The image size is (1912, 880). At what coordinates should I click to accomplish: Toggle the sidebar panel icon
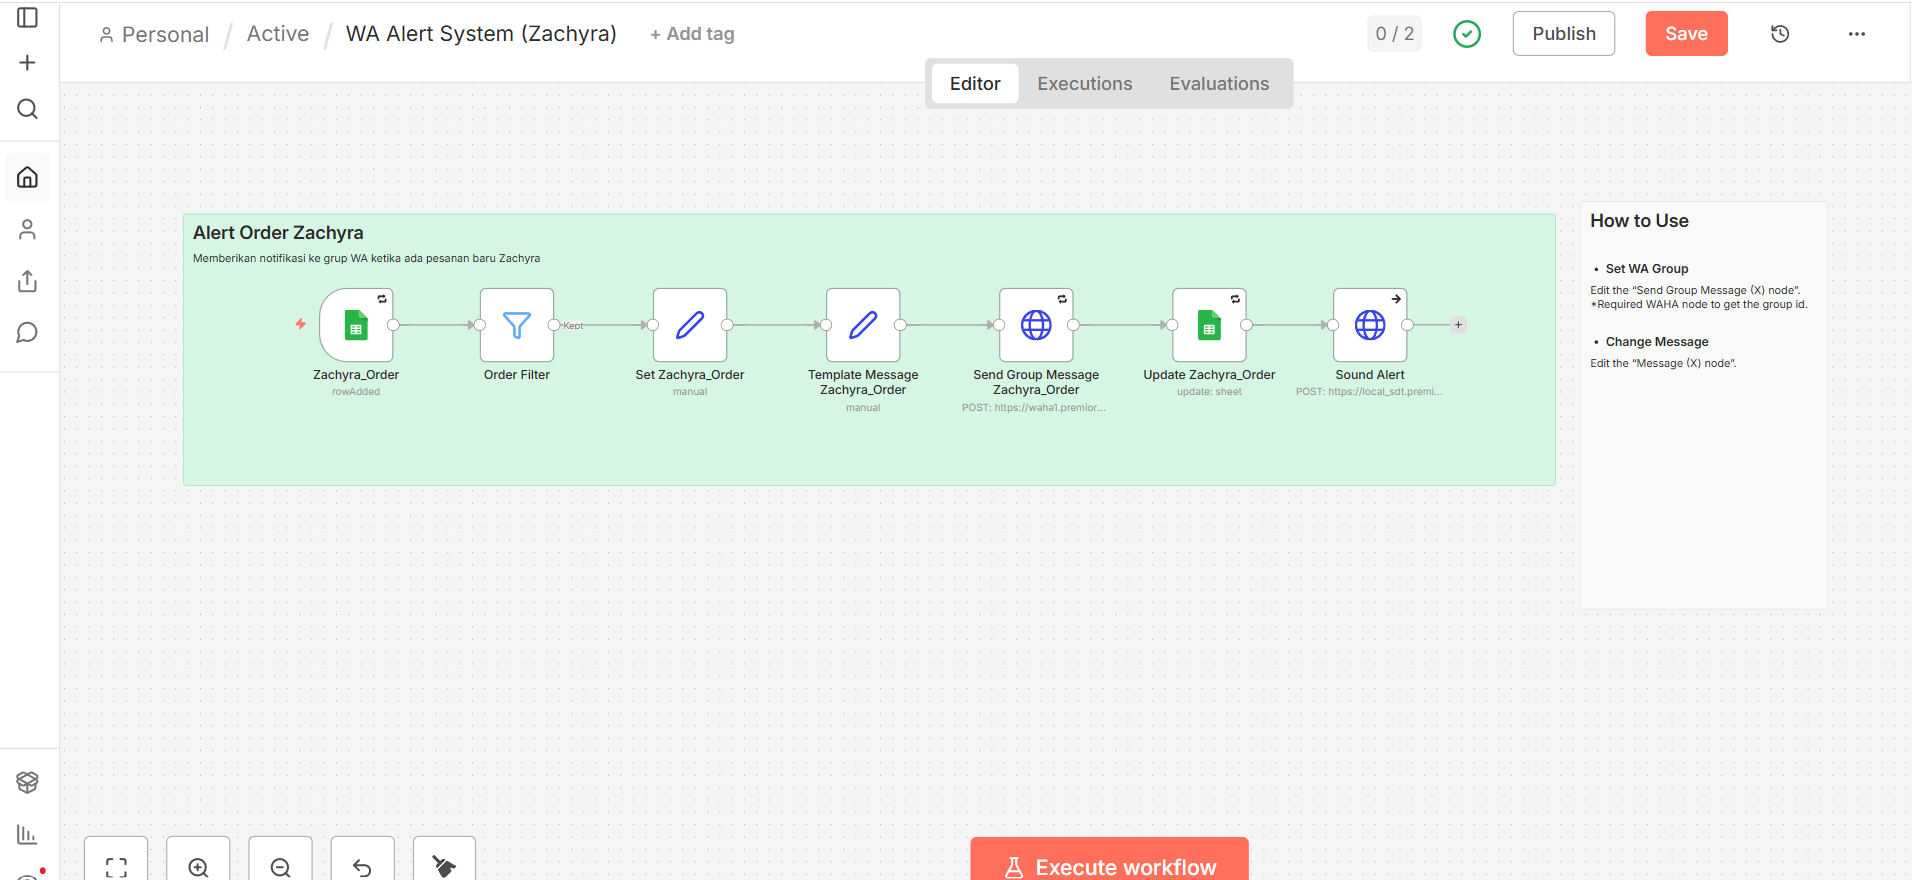28,18
